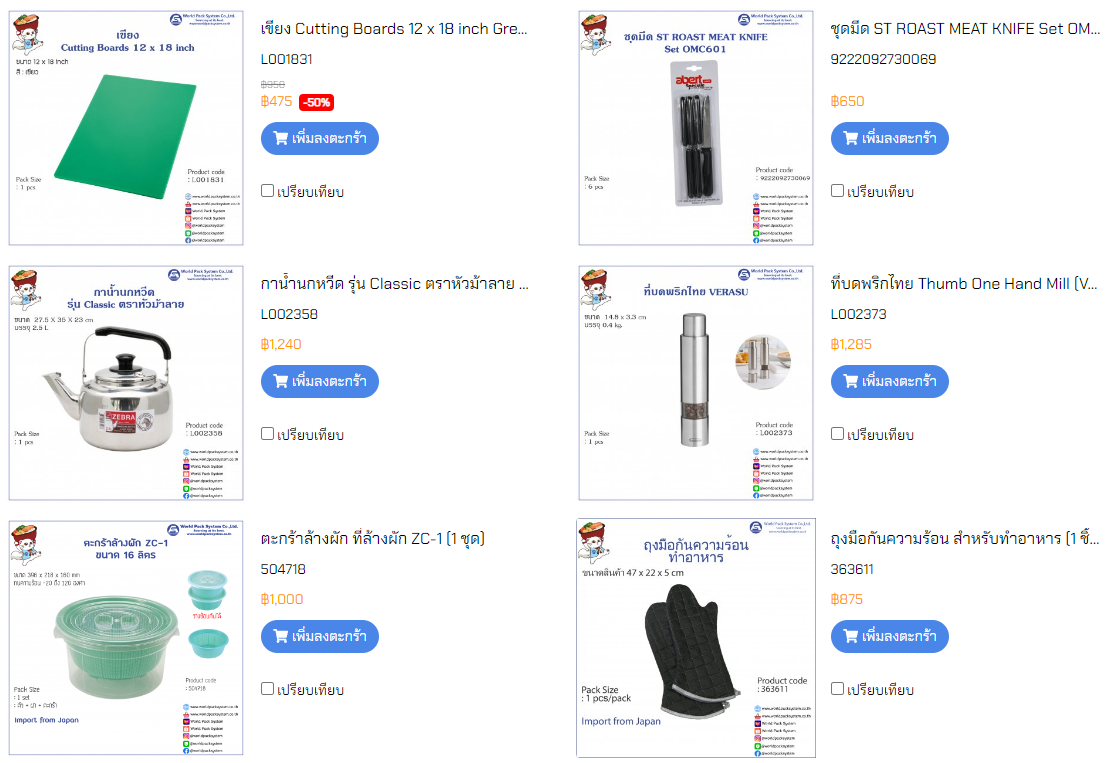View the black oven glove product image
The image size is (1107, 763).
[x=696, y=638]
